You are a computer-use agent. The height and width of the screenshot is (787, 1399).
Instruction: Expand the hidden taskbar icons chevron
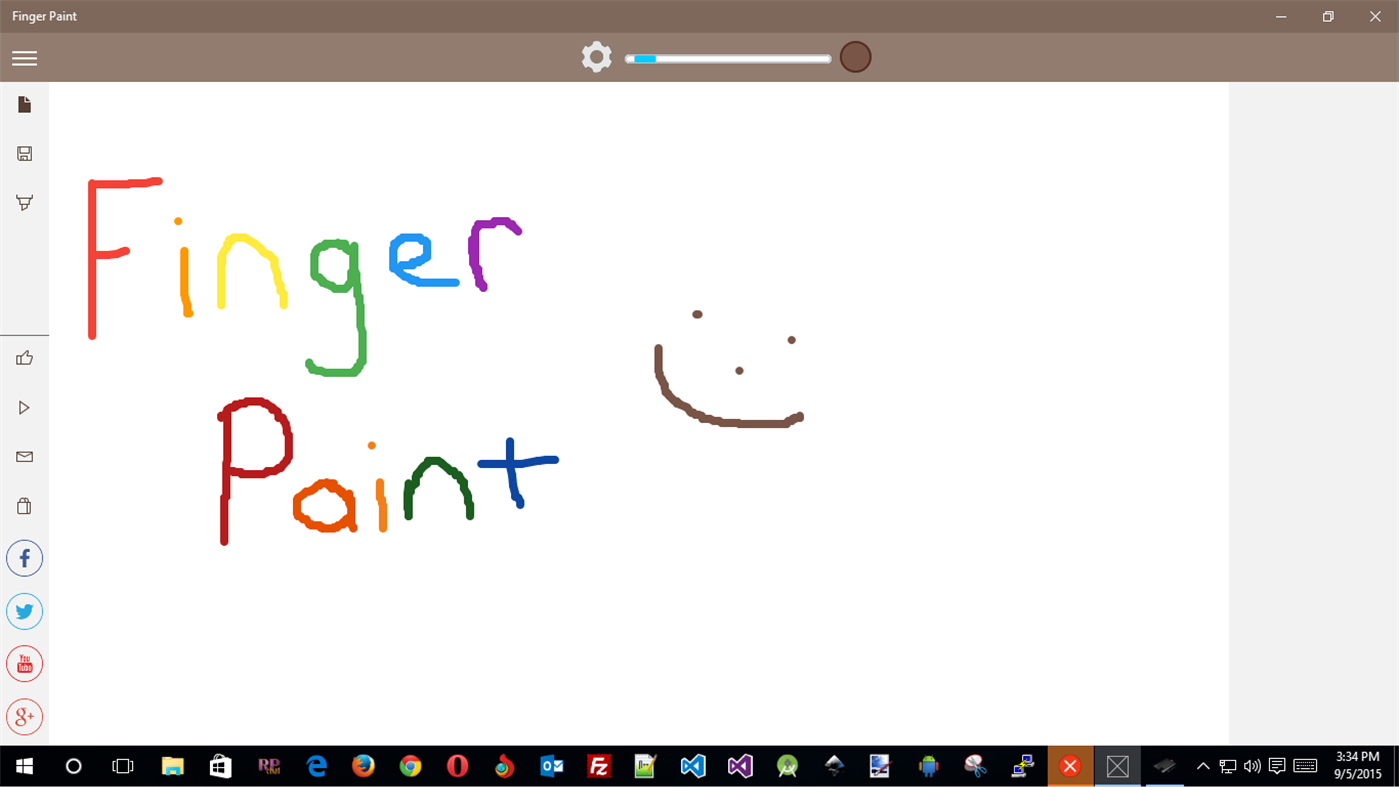click(x=1202, y=766)
